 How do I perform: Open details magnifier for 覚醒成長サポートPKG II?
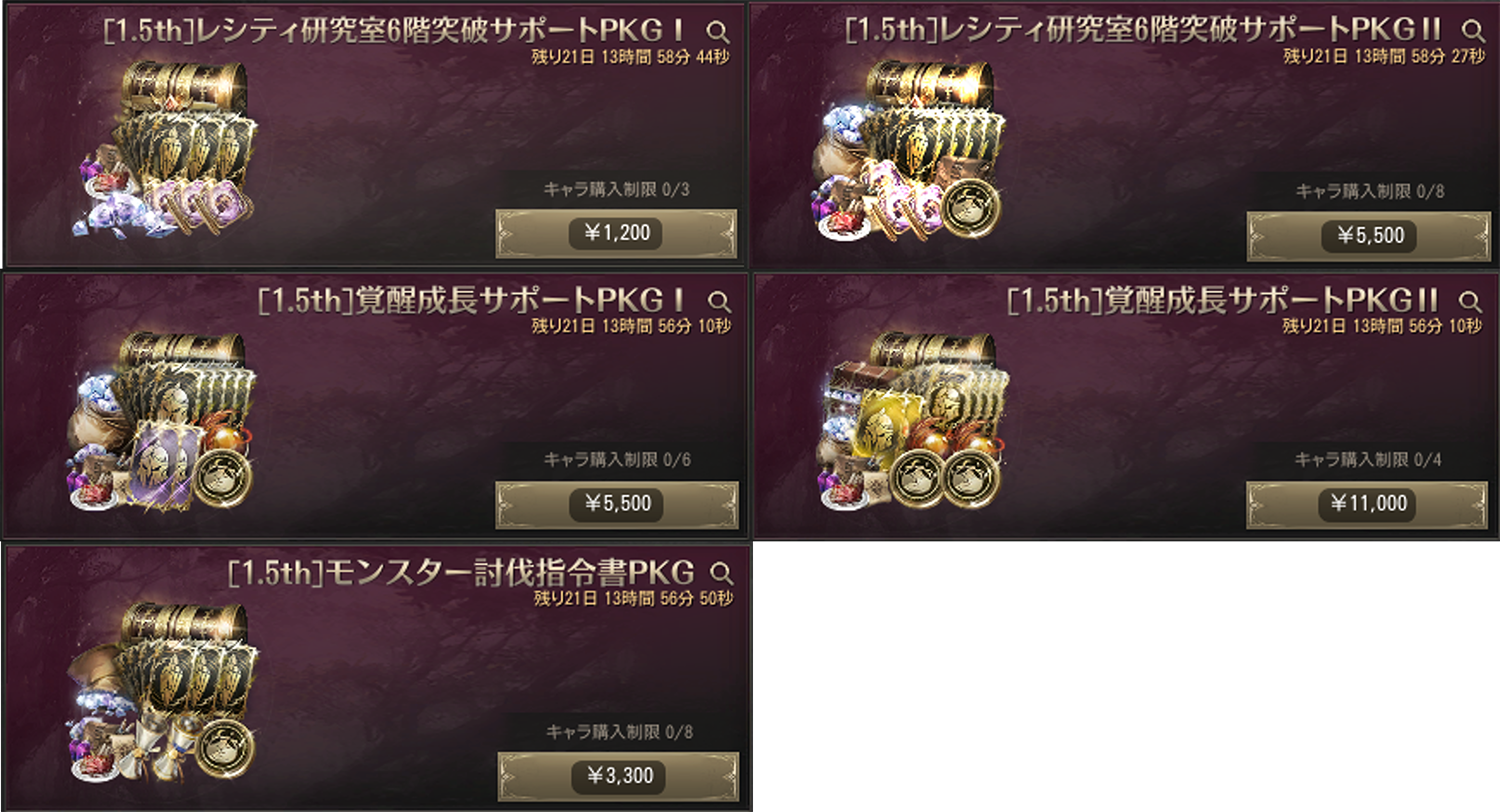[x=1470, y=300]
